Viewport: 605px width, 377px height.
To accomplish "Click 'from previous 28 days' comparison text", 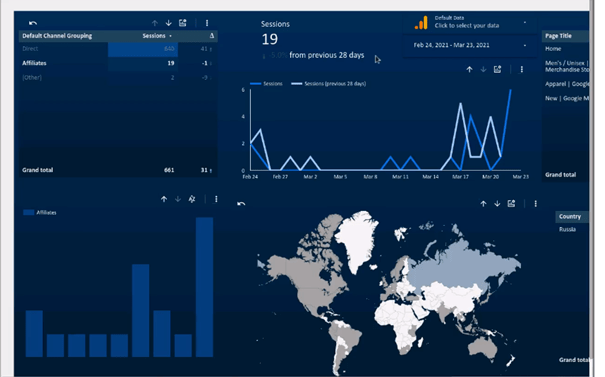I will point(326,55).
